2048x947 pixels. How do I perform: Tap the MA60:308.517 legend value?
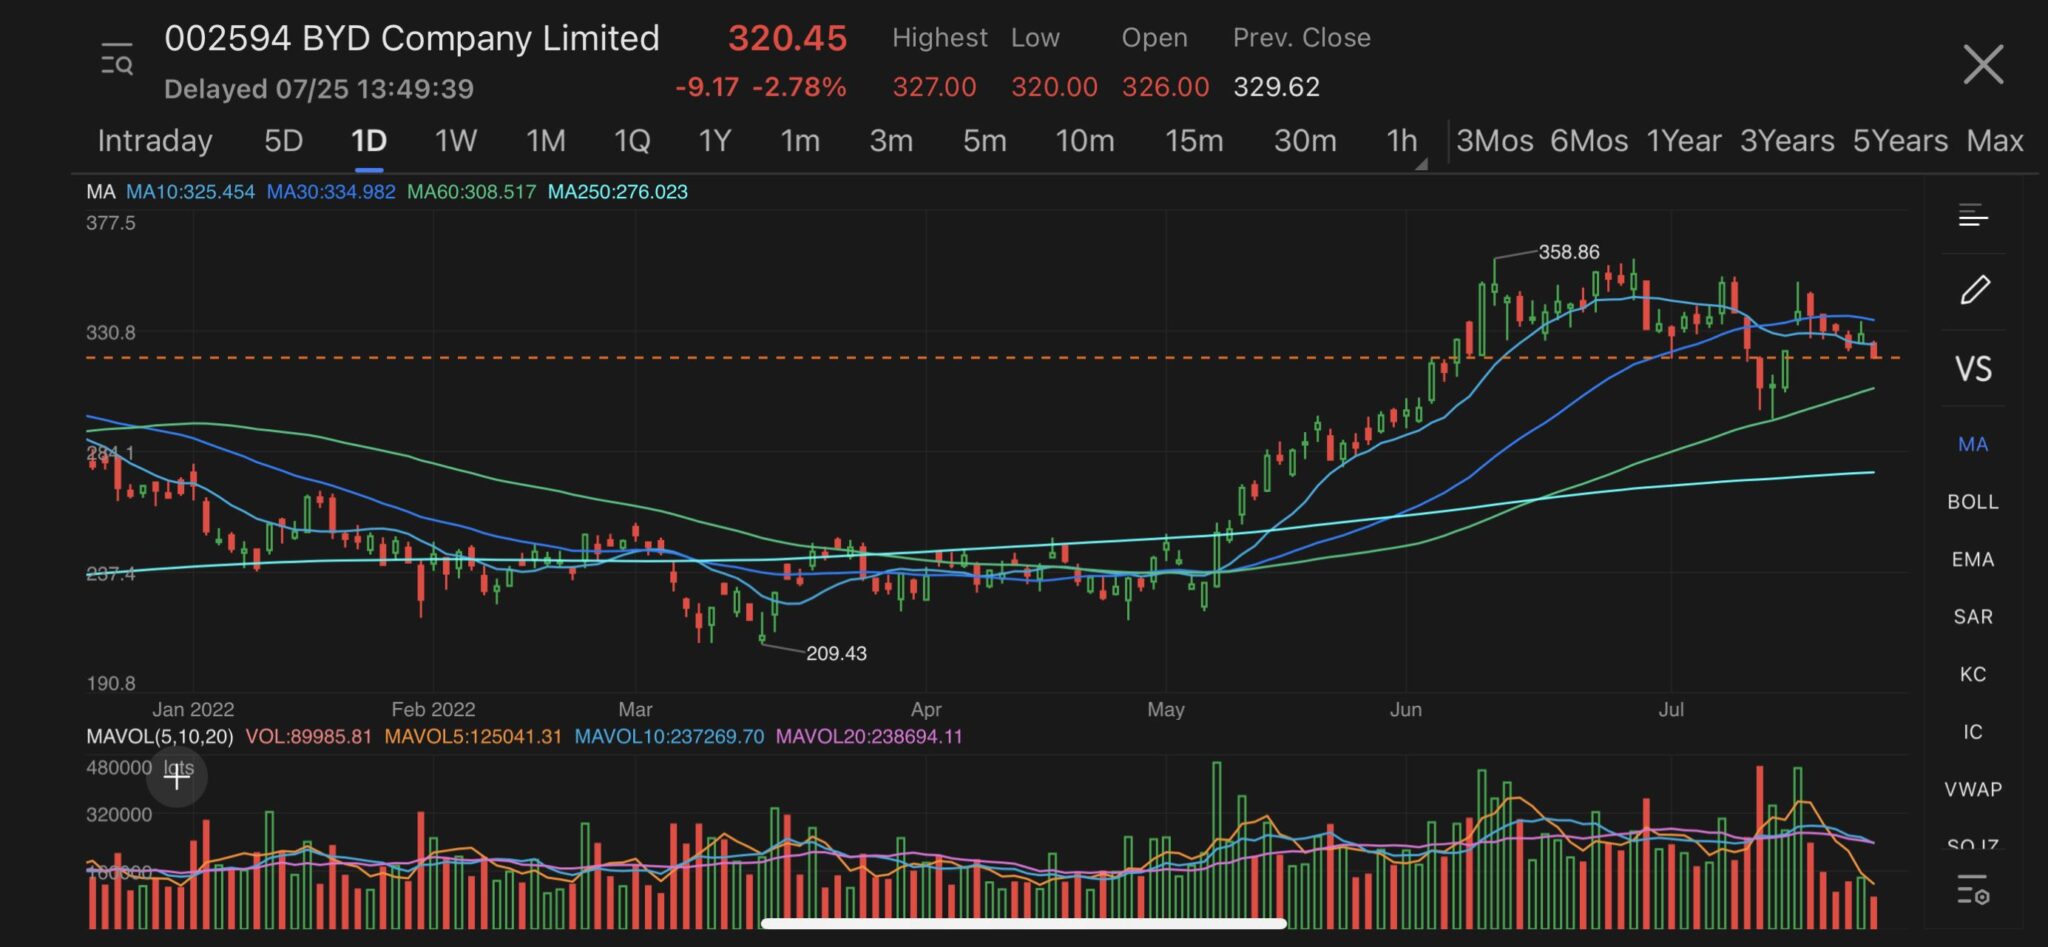[472, 192]
